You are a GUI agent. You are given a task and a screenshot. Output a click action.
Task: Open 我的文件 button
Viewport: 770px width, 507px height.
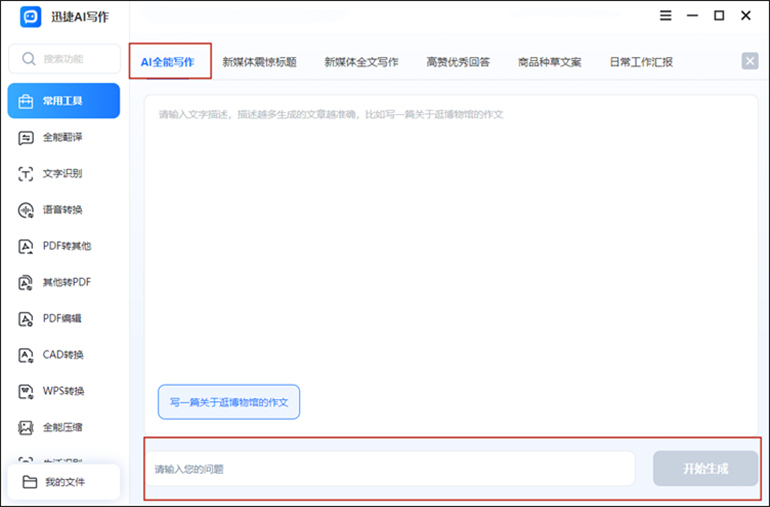[x=64, y=482]
